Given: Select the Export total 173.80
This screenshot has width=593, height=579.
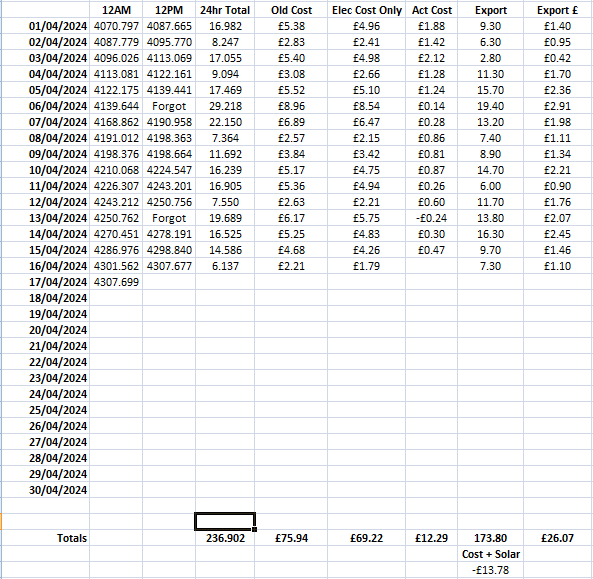Looking at the screenshot, I should [x=491, y=538].
